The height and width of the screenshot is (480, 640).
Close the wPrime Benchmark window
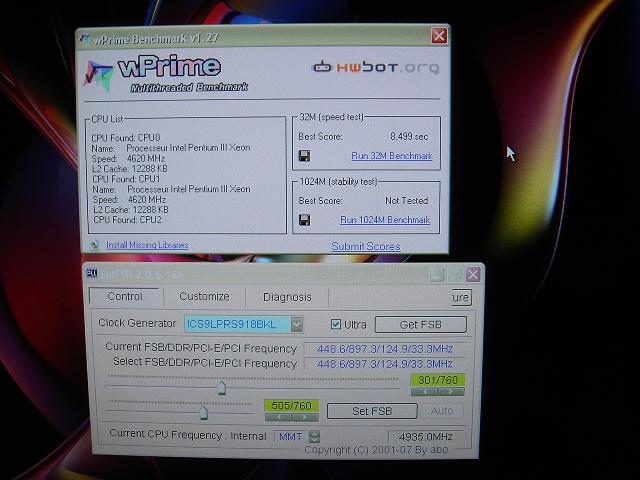439,36
